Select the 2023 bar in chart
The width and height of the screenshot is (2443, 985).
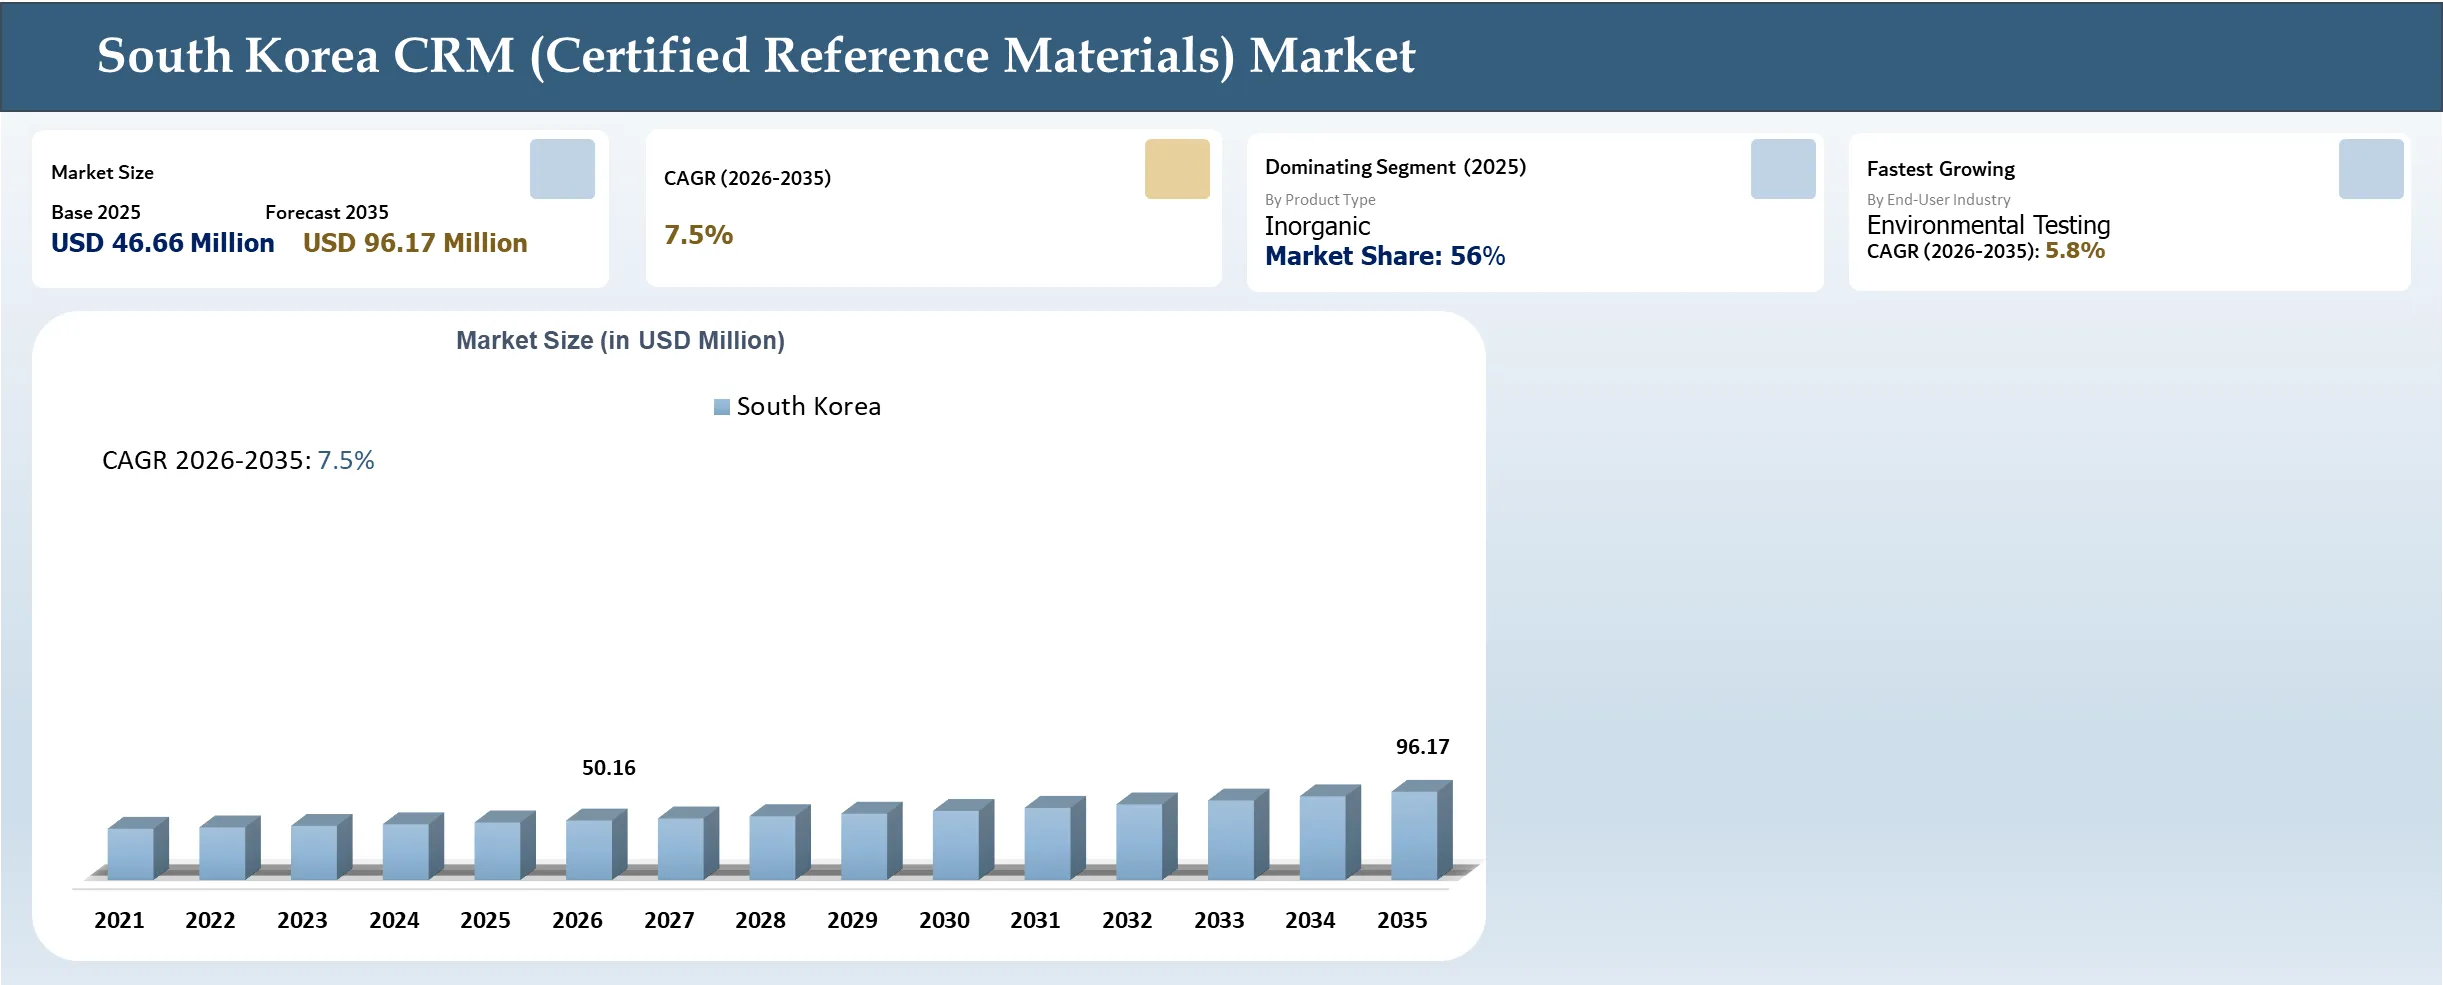click(321, 847)
